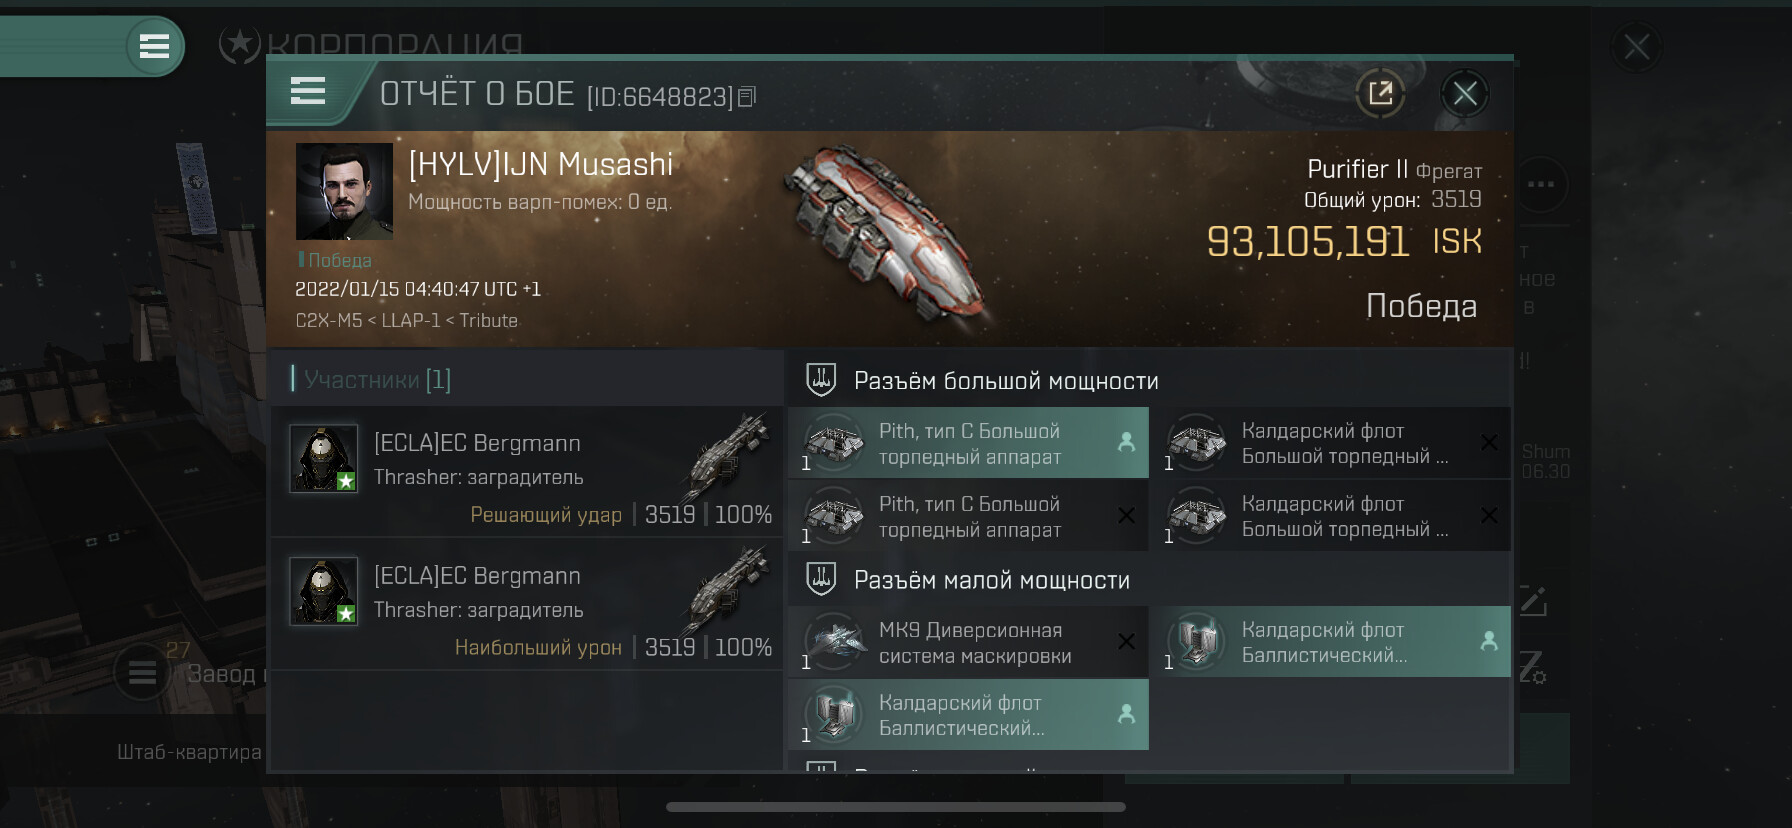Screen dimensions: 1792x828
Task: Close the battle report window
Action: coord(1465,94)
